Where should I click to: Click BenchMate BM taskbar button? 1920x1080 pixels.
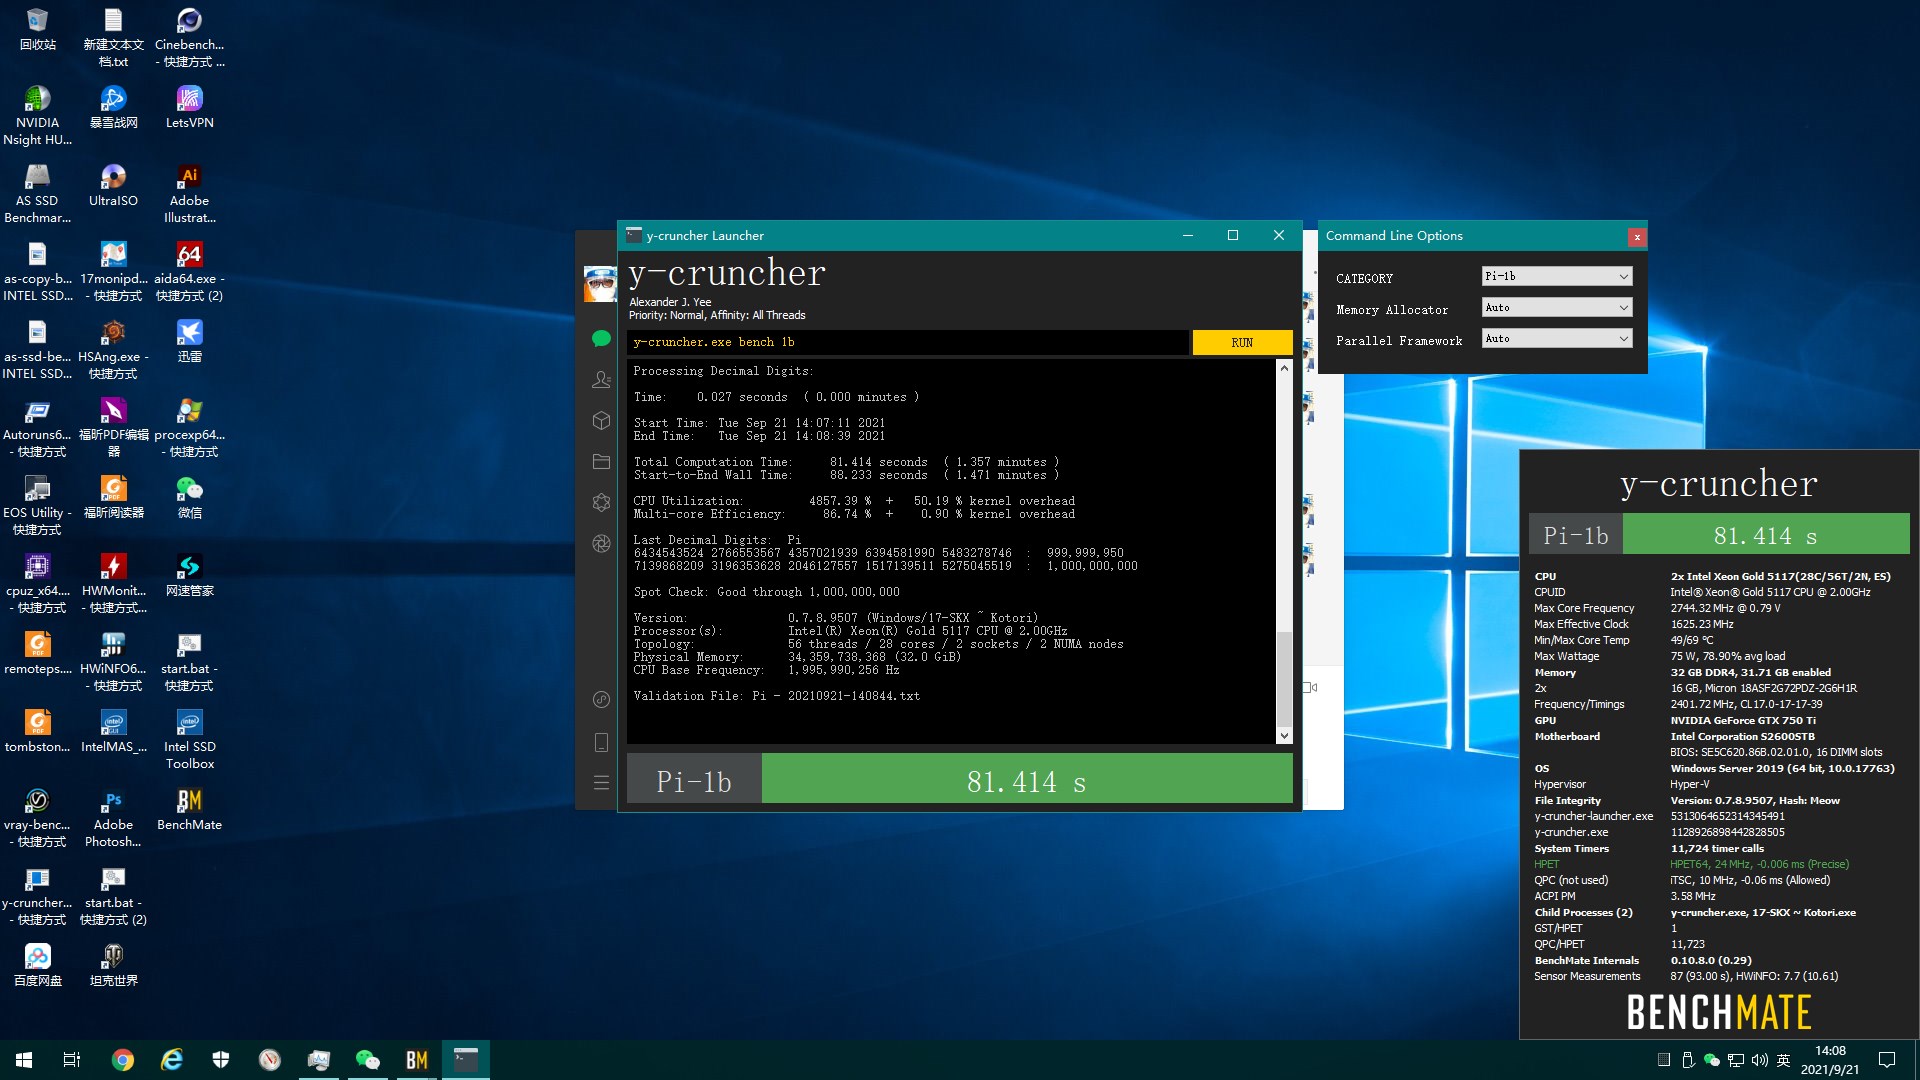pos(417,1060)
